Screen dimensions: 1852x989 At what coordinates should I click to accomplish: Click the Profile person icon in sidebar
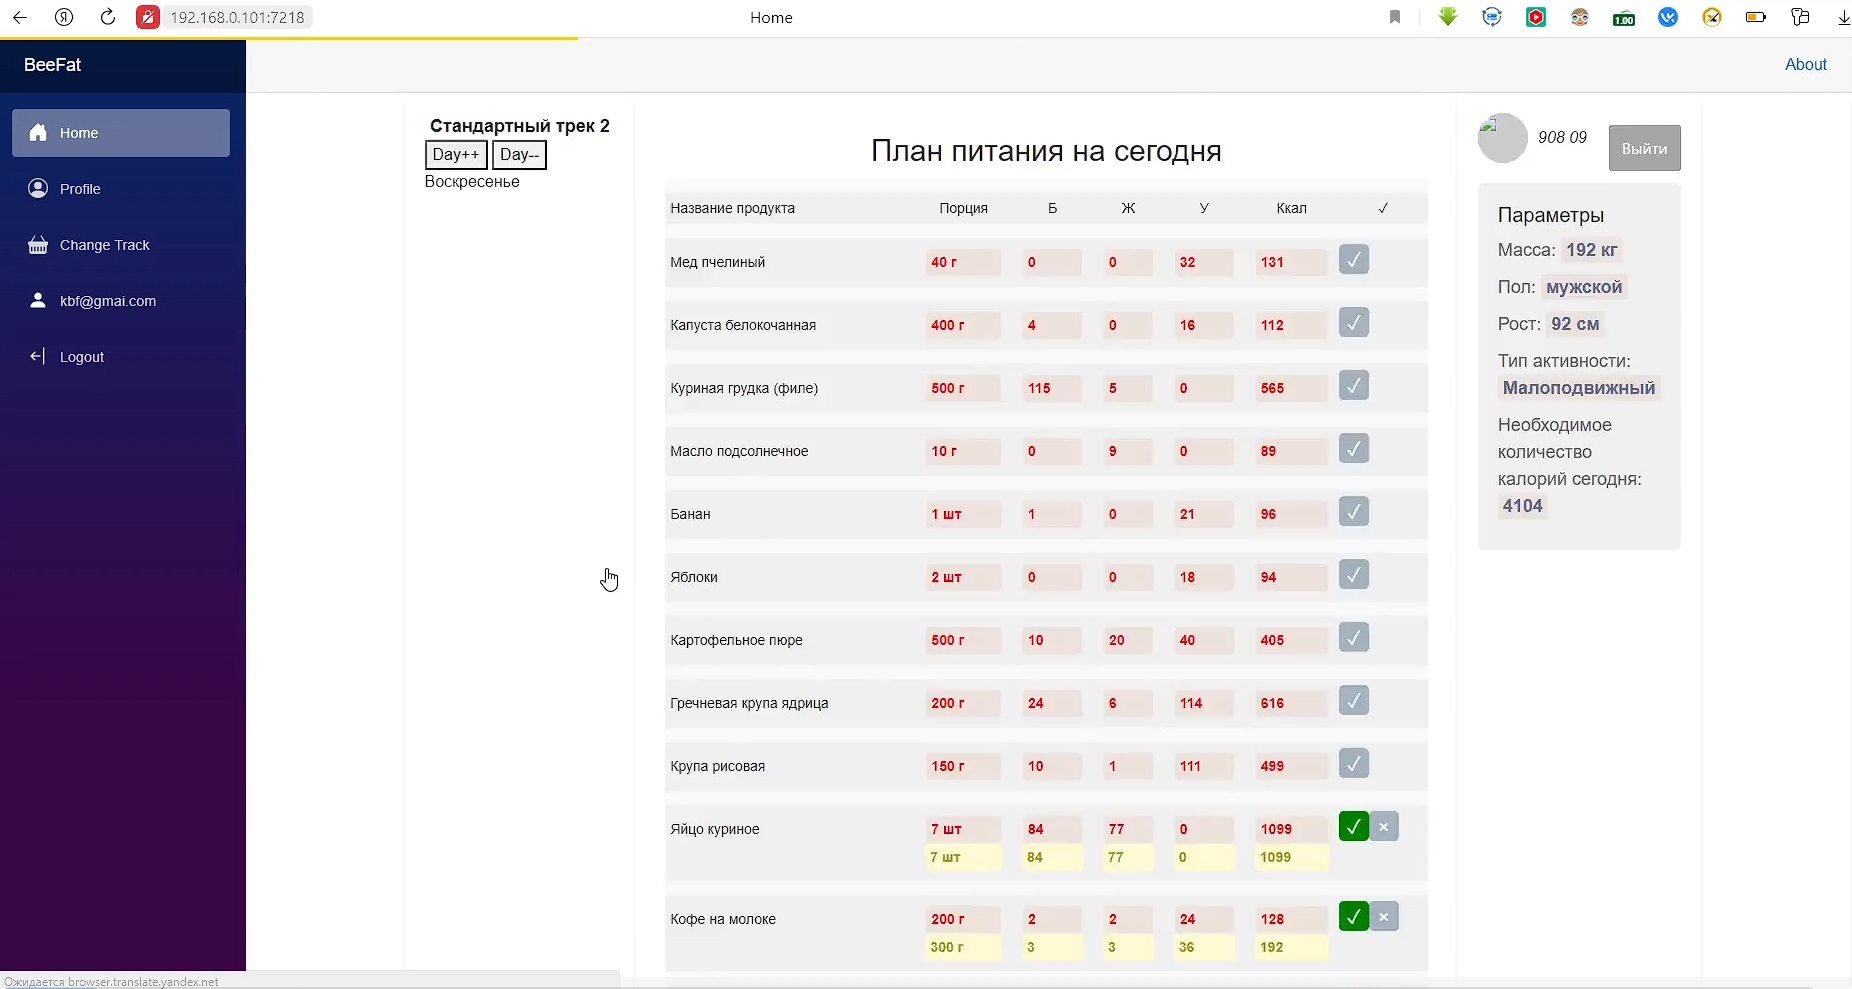[38, 189]
